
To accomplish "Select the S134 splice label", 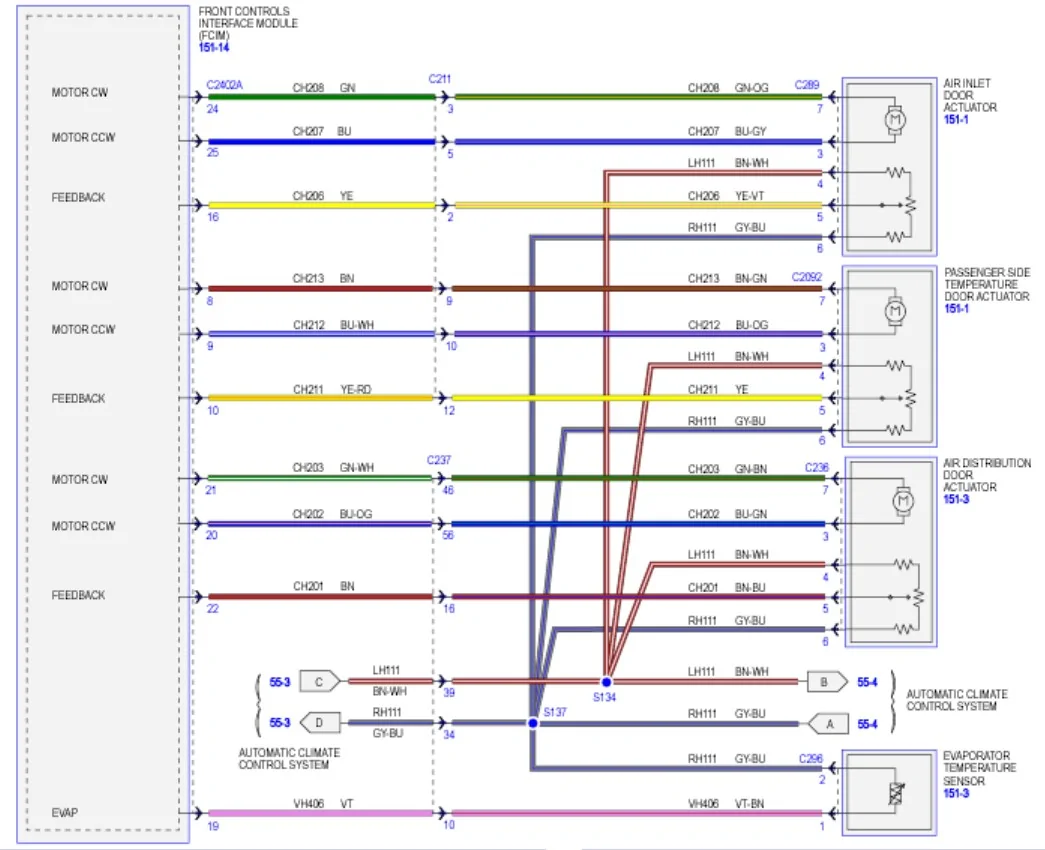I will 604,697.
